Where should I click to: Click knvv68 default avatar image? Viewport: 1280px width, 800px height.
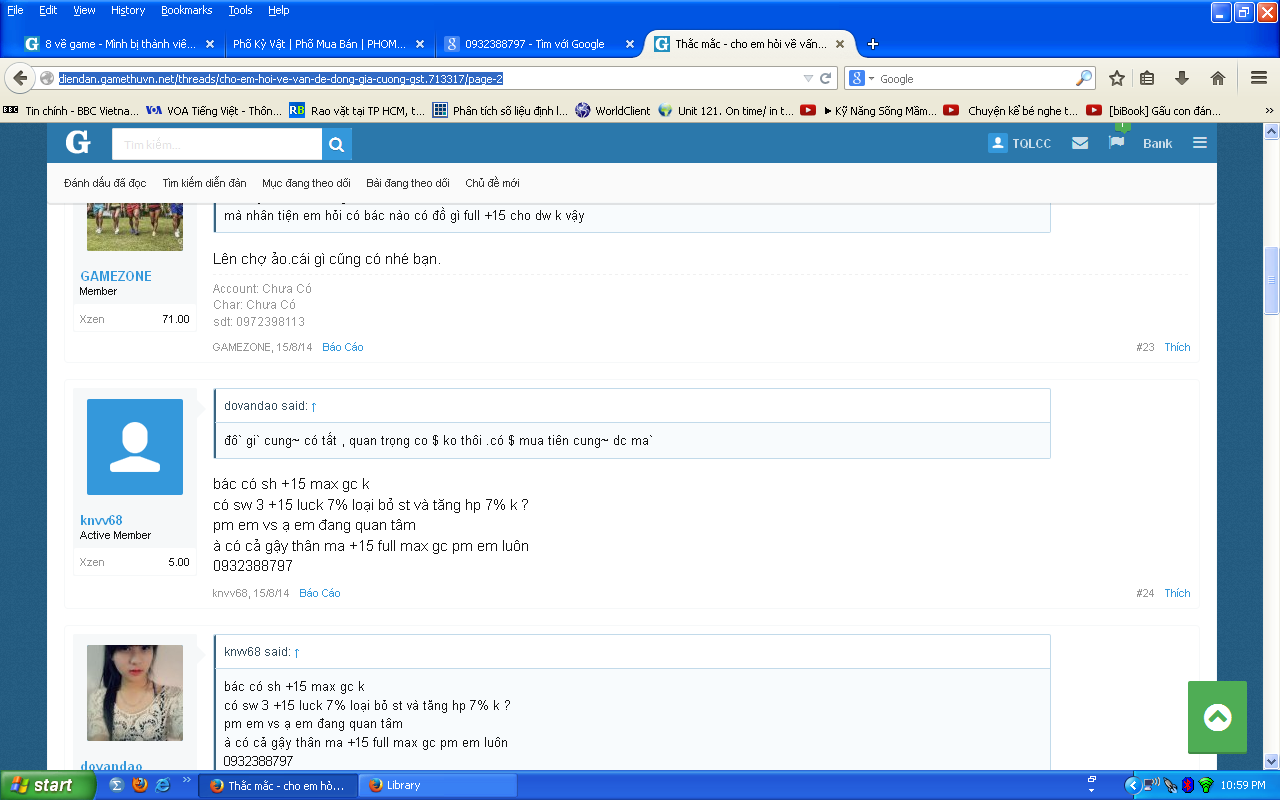point(135,447)
